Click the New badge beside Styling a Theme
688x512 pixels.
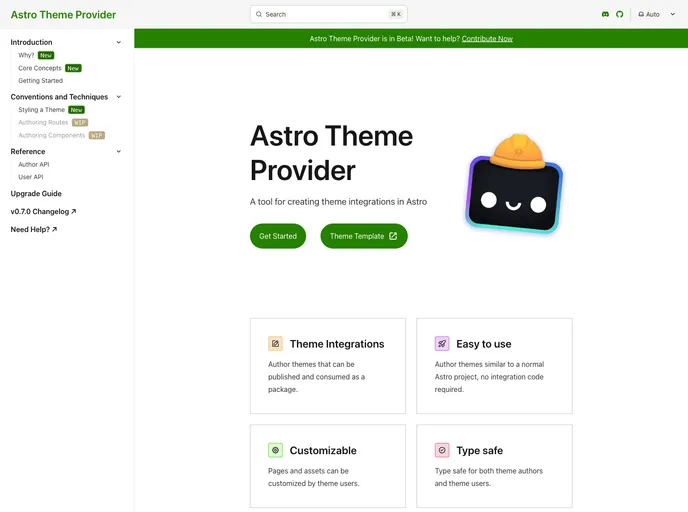[x=76, y=110]
